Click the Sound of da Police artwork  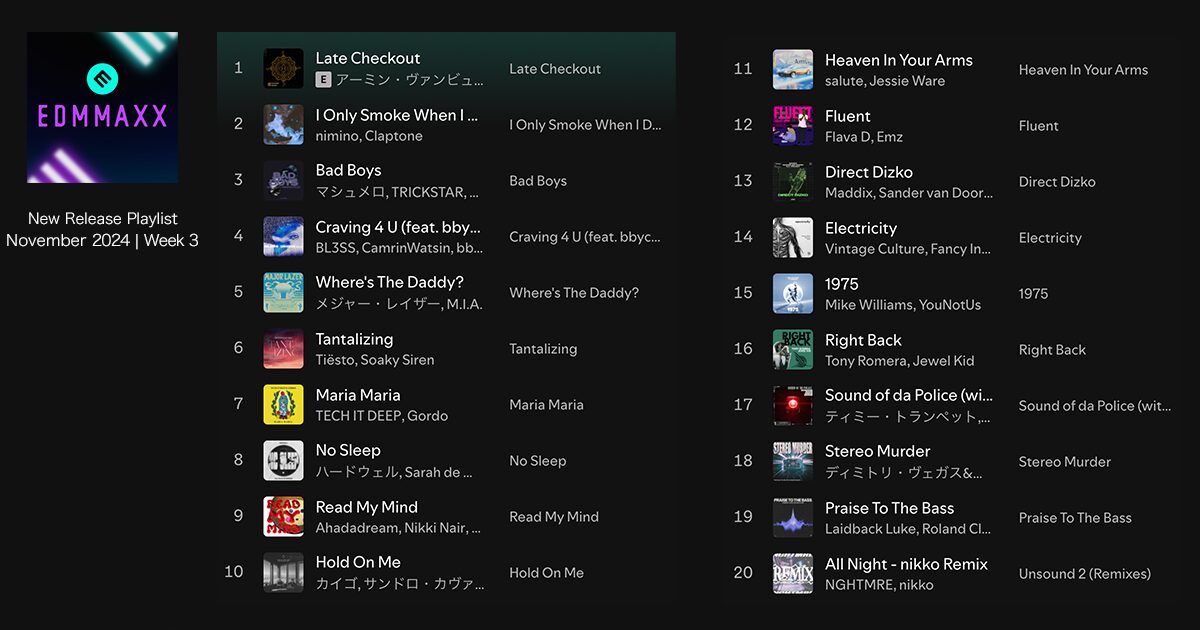tap(793, 406)
